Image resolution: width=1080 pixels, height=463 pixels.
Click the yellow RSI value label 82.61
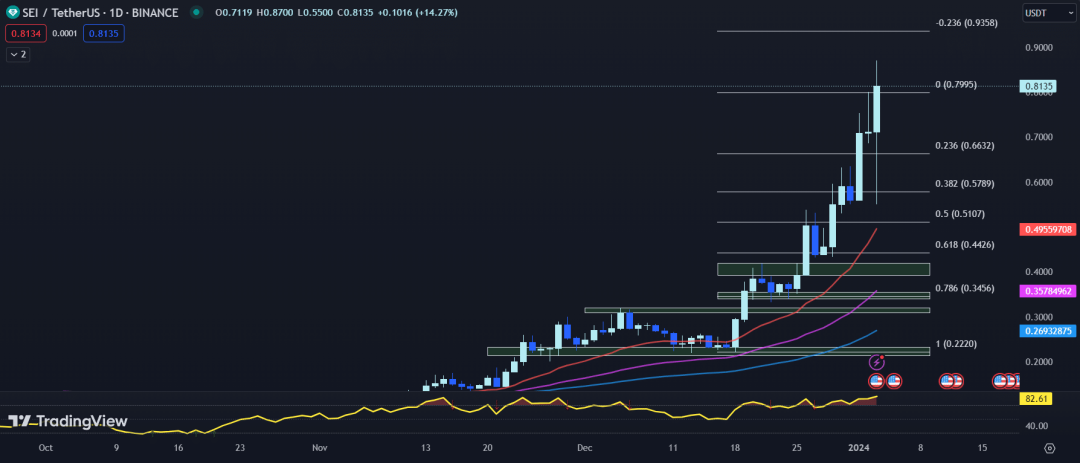pos(1035,399)
